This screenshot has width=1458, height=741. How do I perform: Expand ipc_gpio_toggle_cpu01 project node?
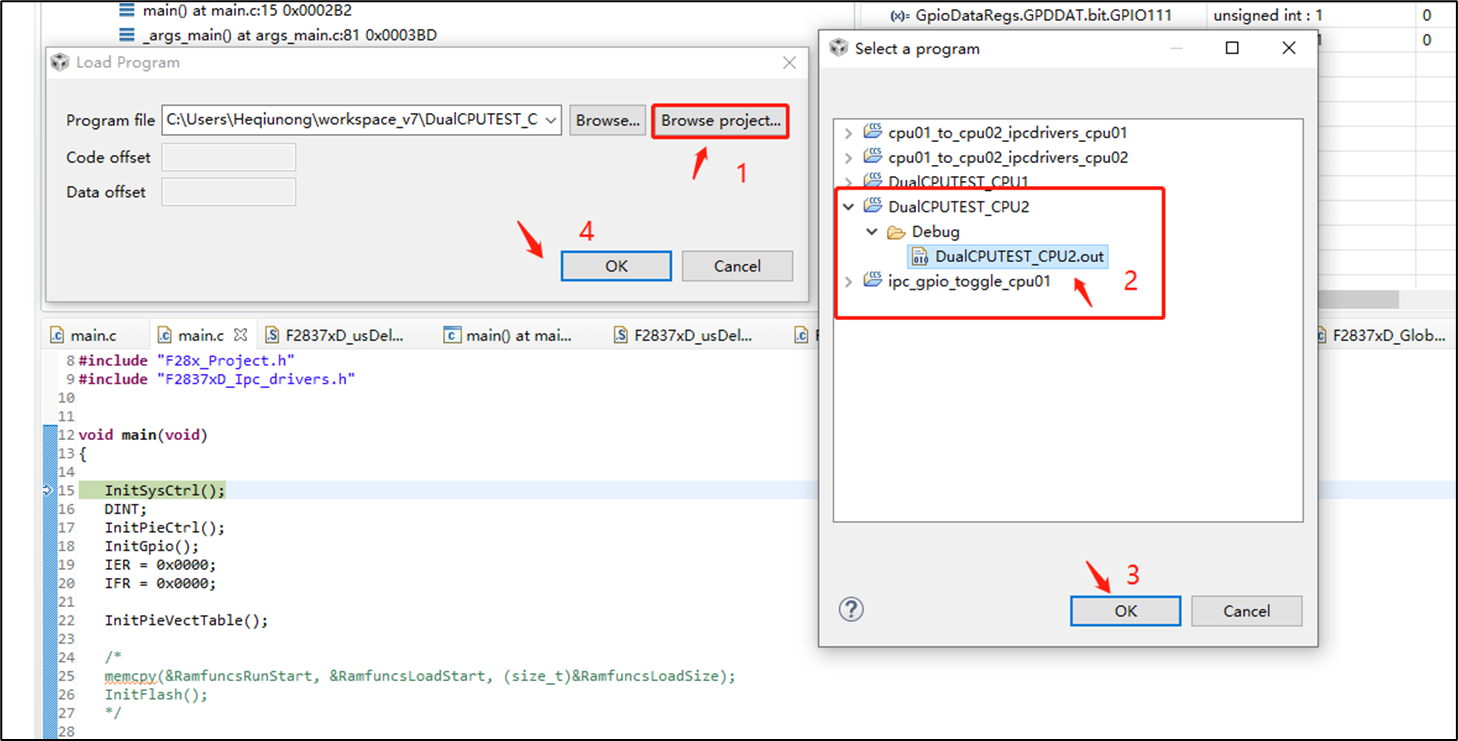(849, 282)
